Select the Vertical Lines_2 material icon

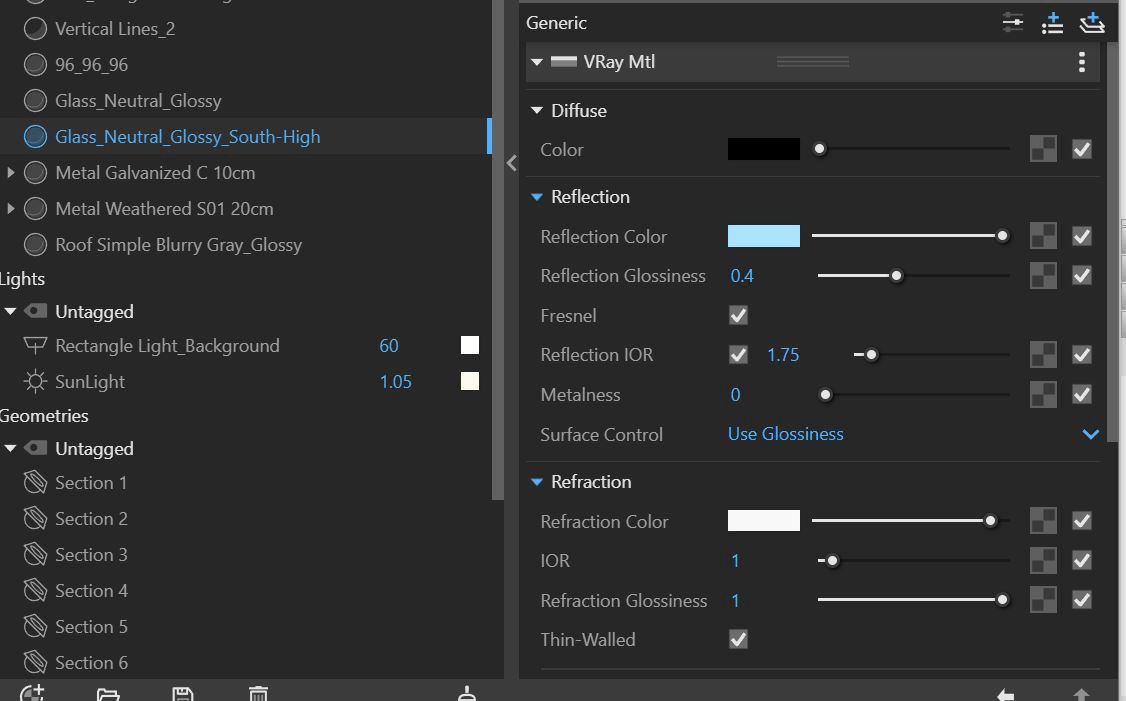click(35, 29)
